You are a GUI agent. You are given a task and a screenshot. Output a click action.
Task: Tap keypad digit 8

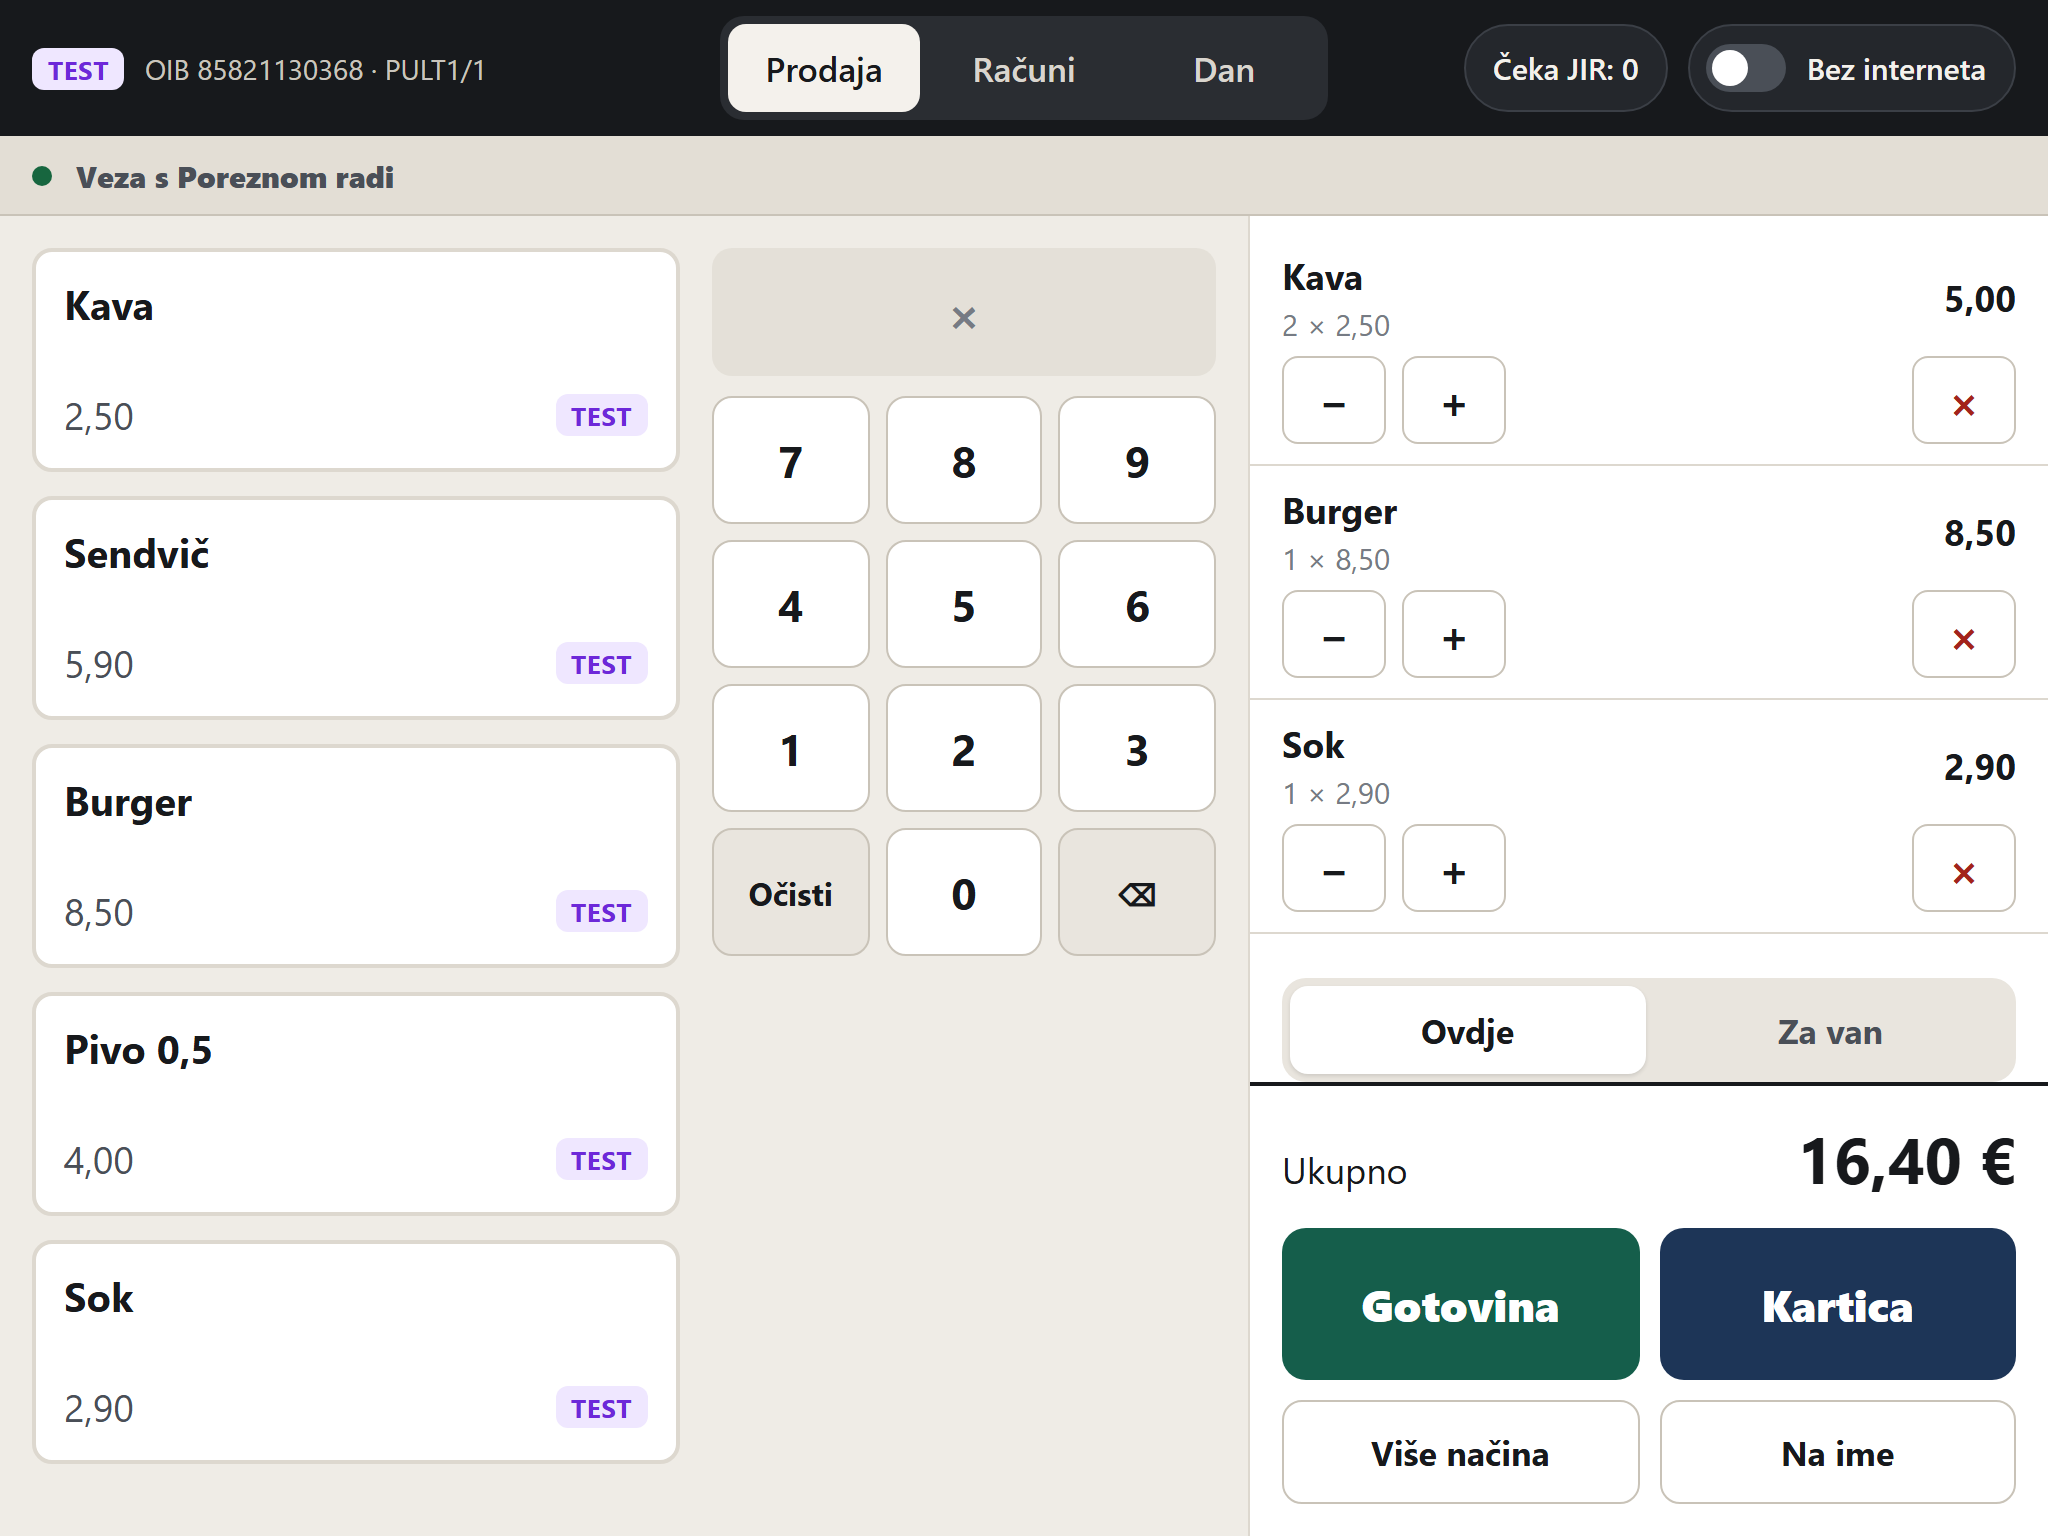(x=964, y=460)
